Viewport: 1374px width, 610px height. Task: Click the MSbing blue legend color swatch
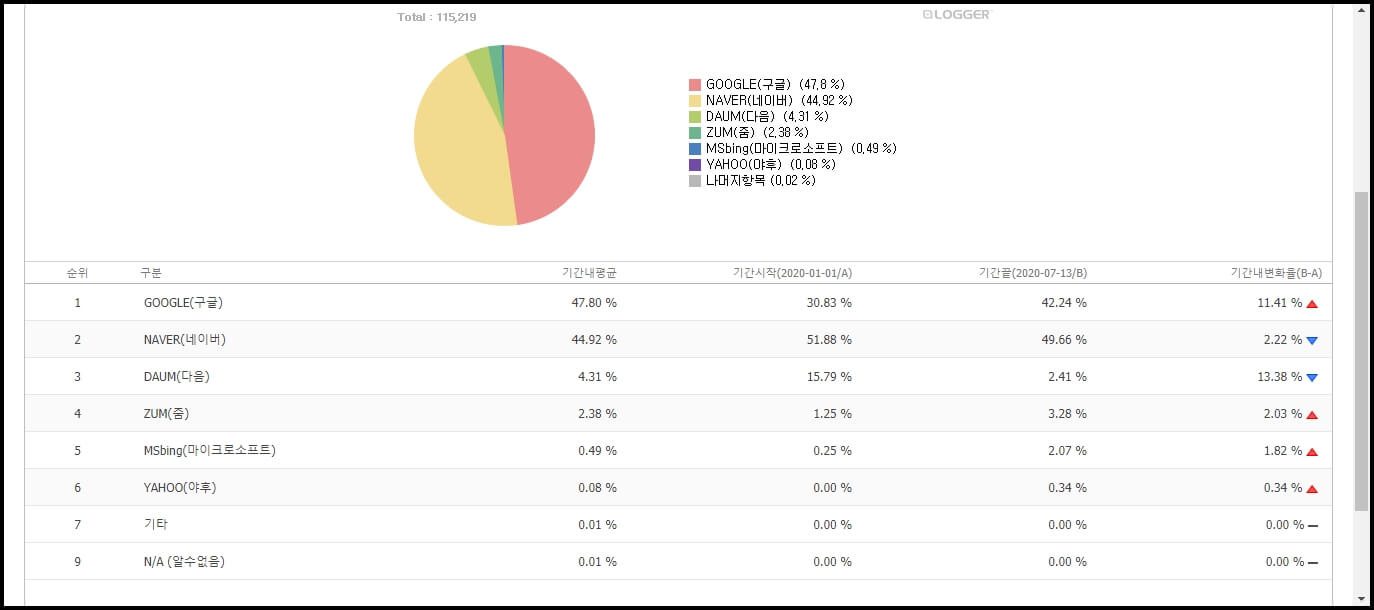pyautogui.click(x=695, y=149)
